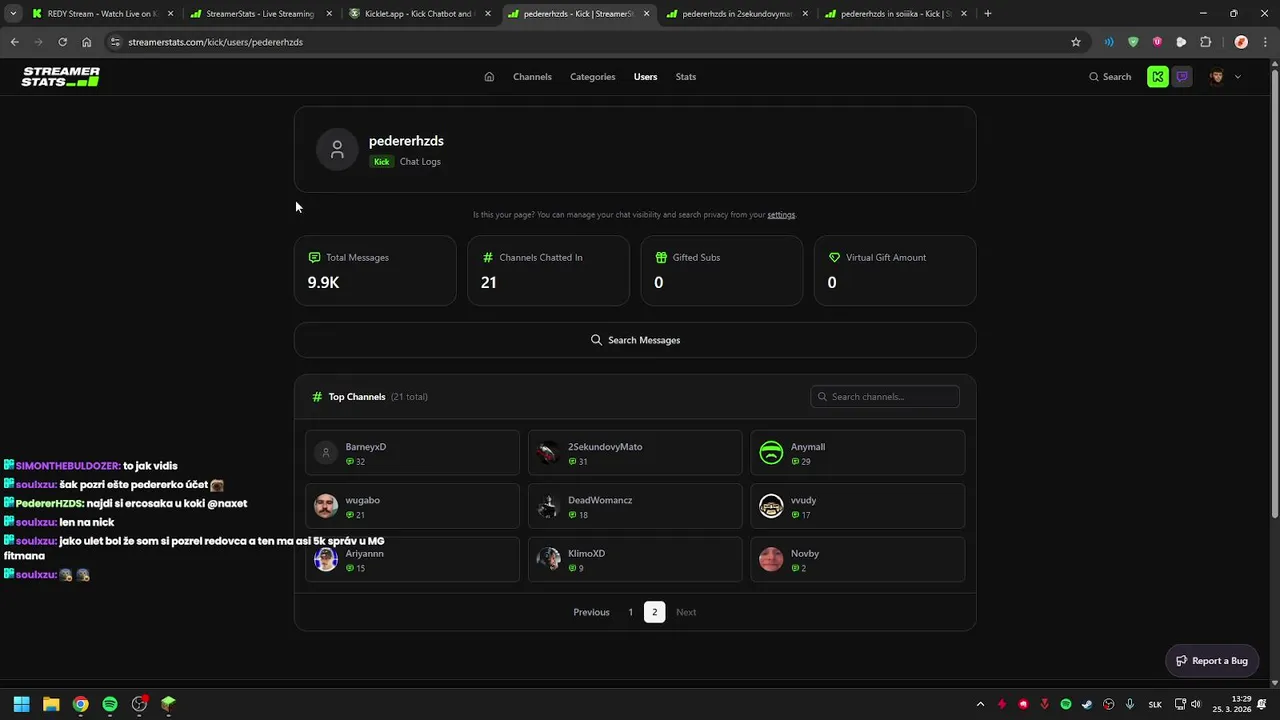Open the privacy settings link

781,215
